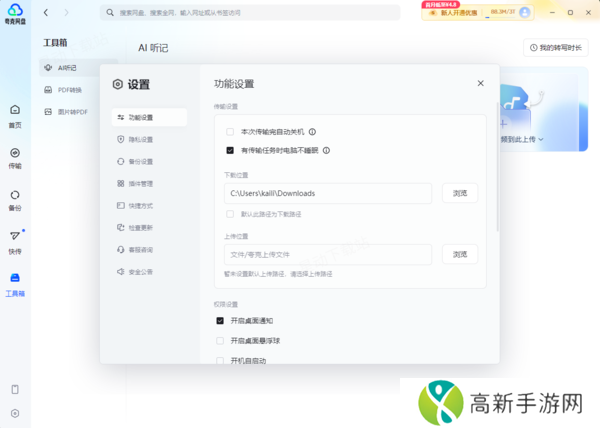Check 默认此路径为下载路径

tap(230, 214)
